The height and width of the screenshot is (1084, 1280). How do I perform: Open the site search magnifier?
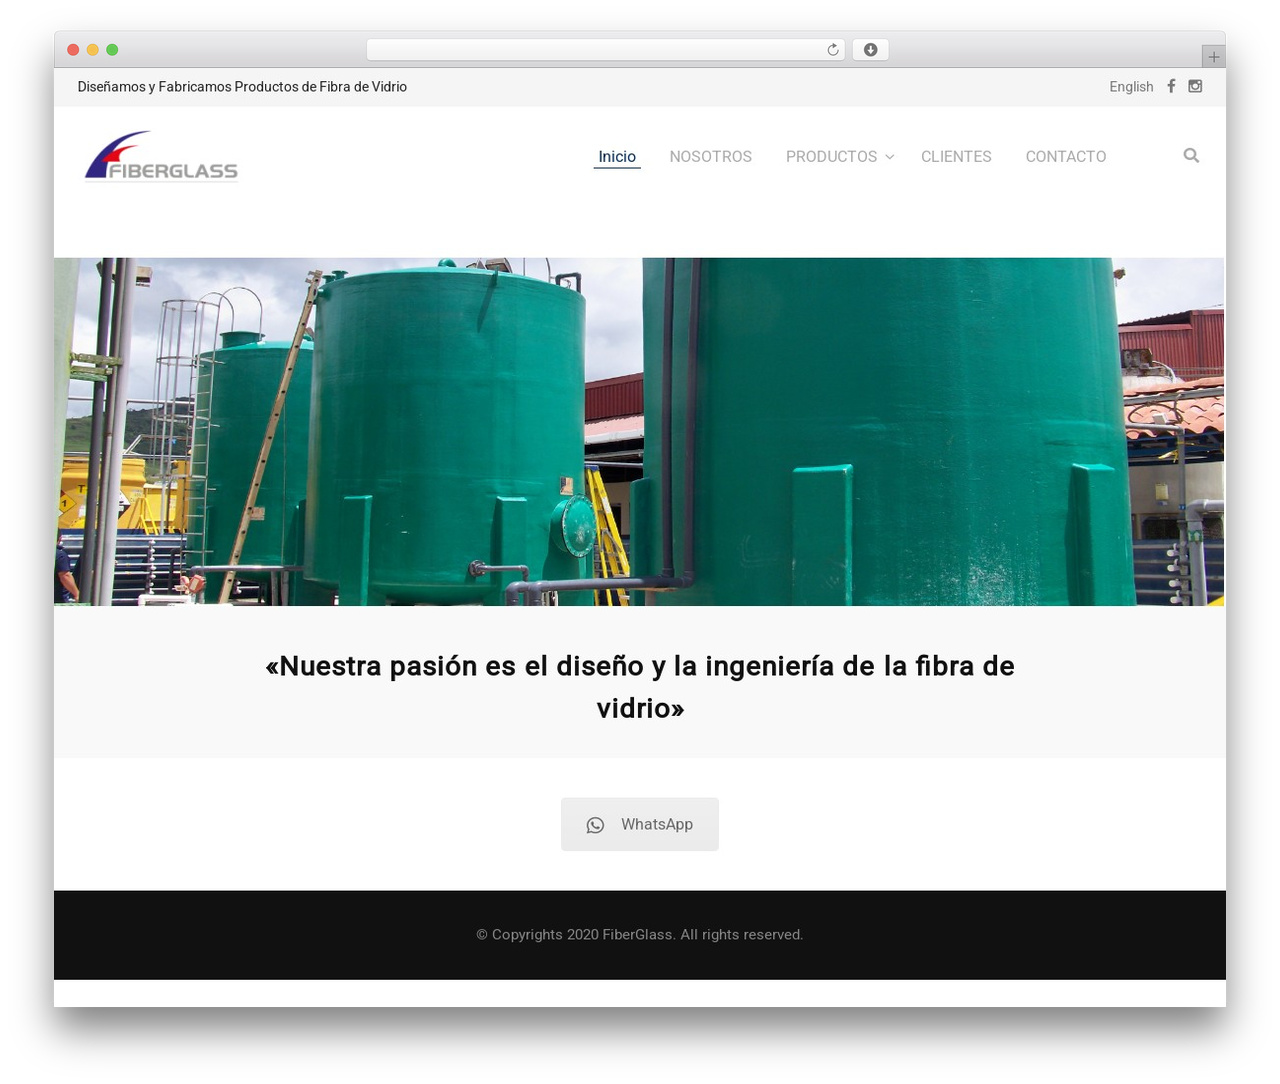click(x=1191, y=155)
